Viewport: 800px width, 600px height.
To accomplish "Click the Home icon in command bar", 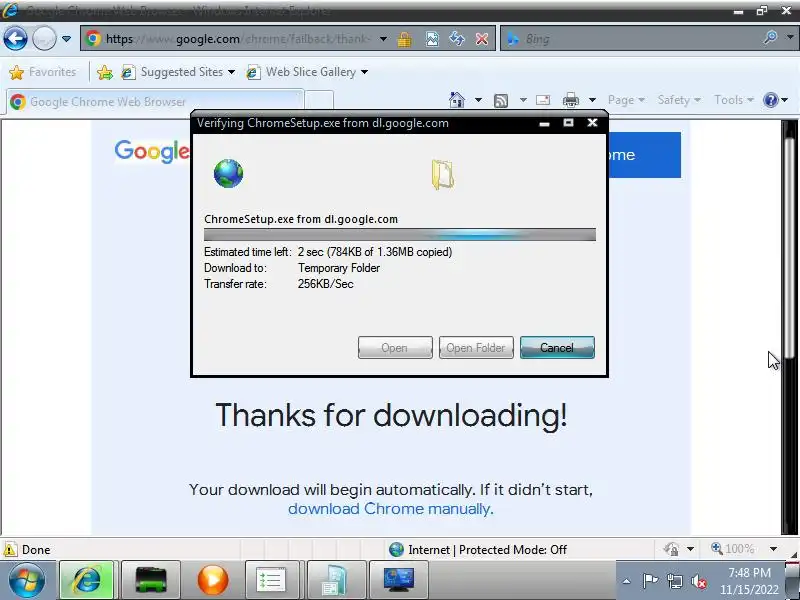I will [x=457, y=99].
